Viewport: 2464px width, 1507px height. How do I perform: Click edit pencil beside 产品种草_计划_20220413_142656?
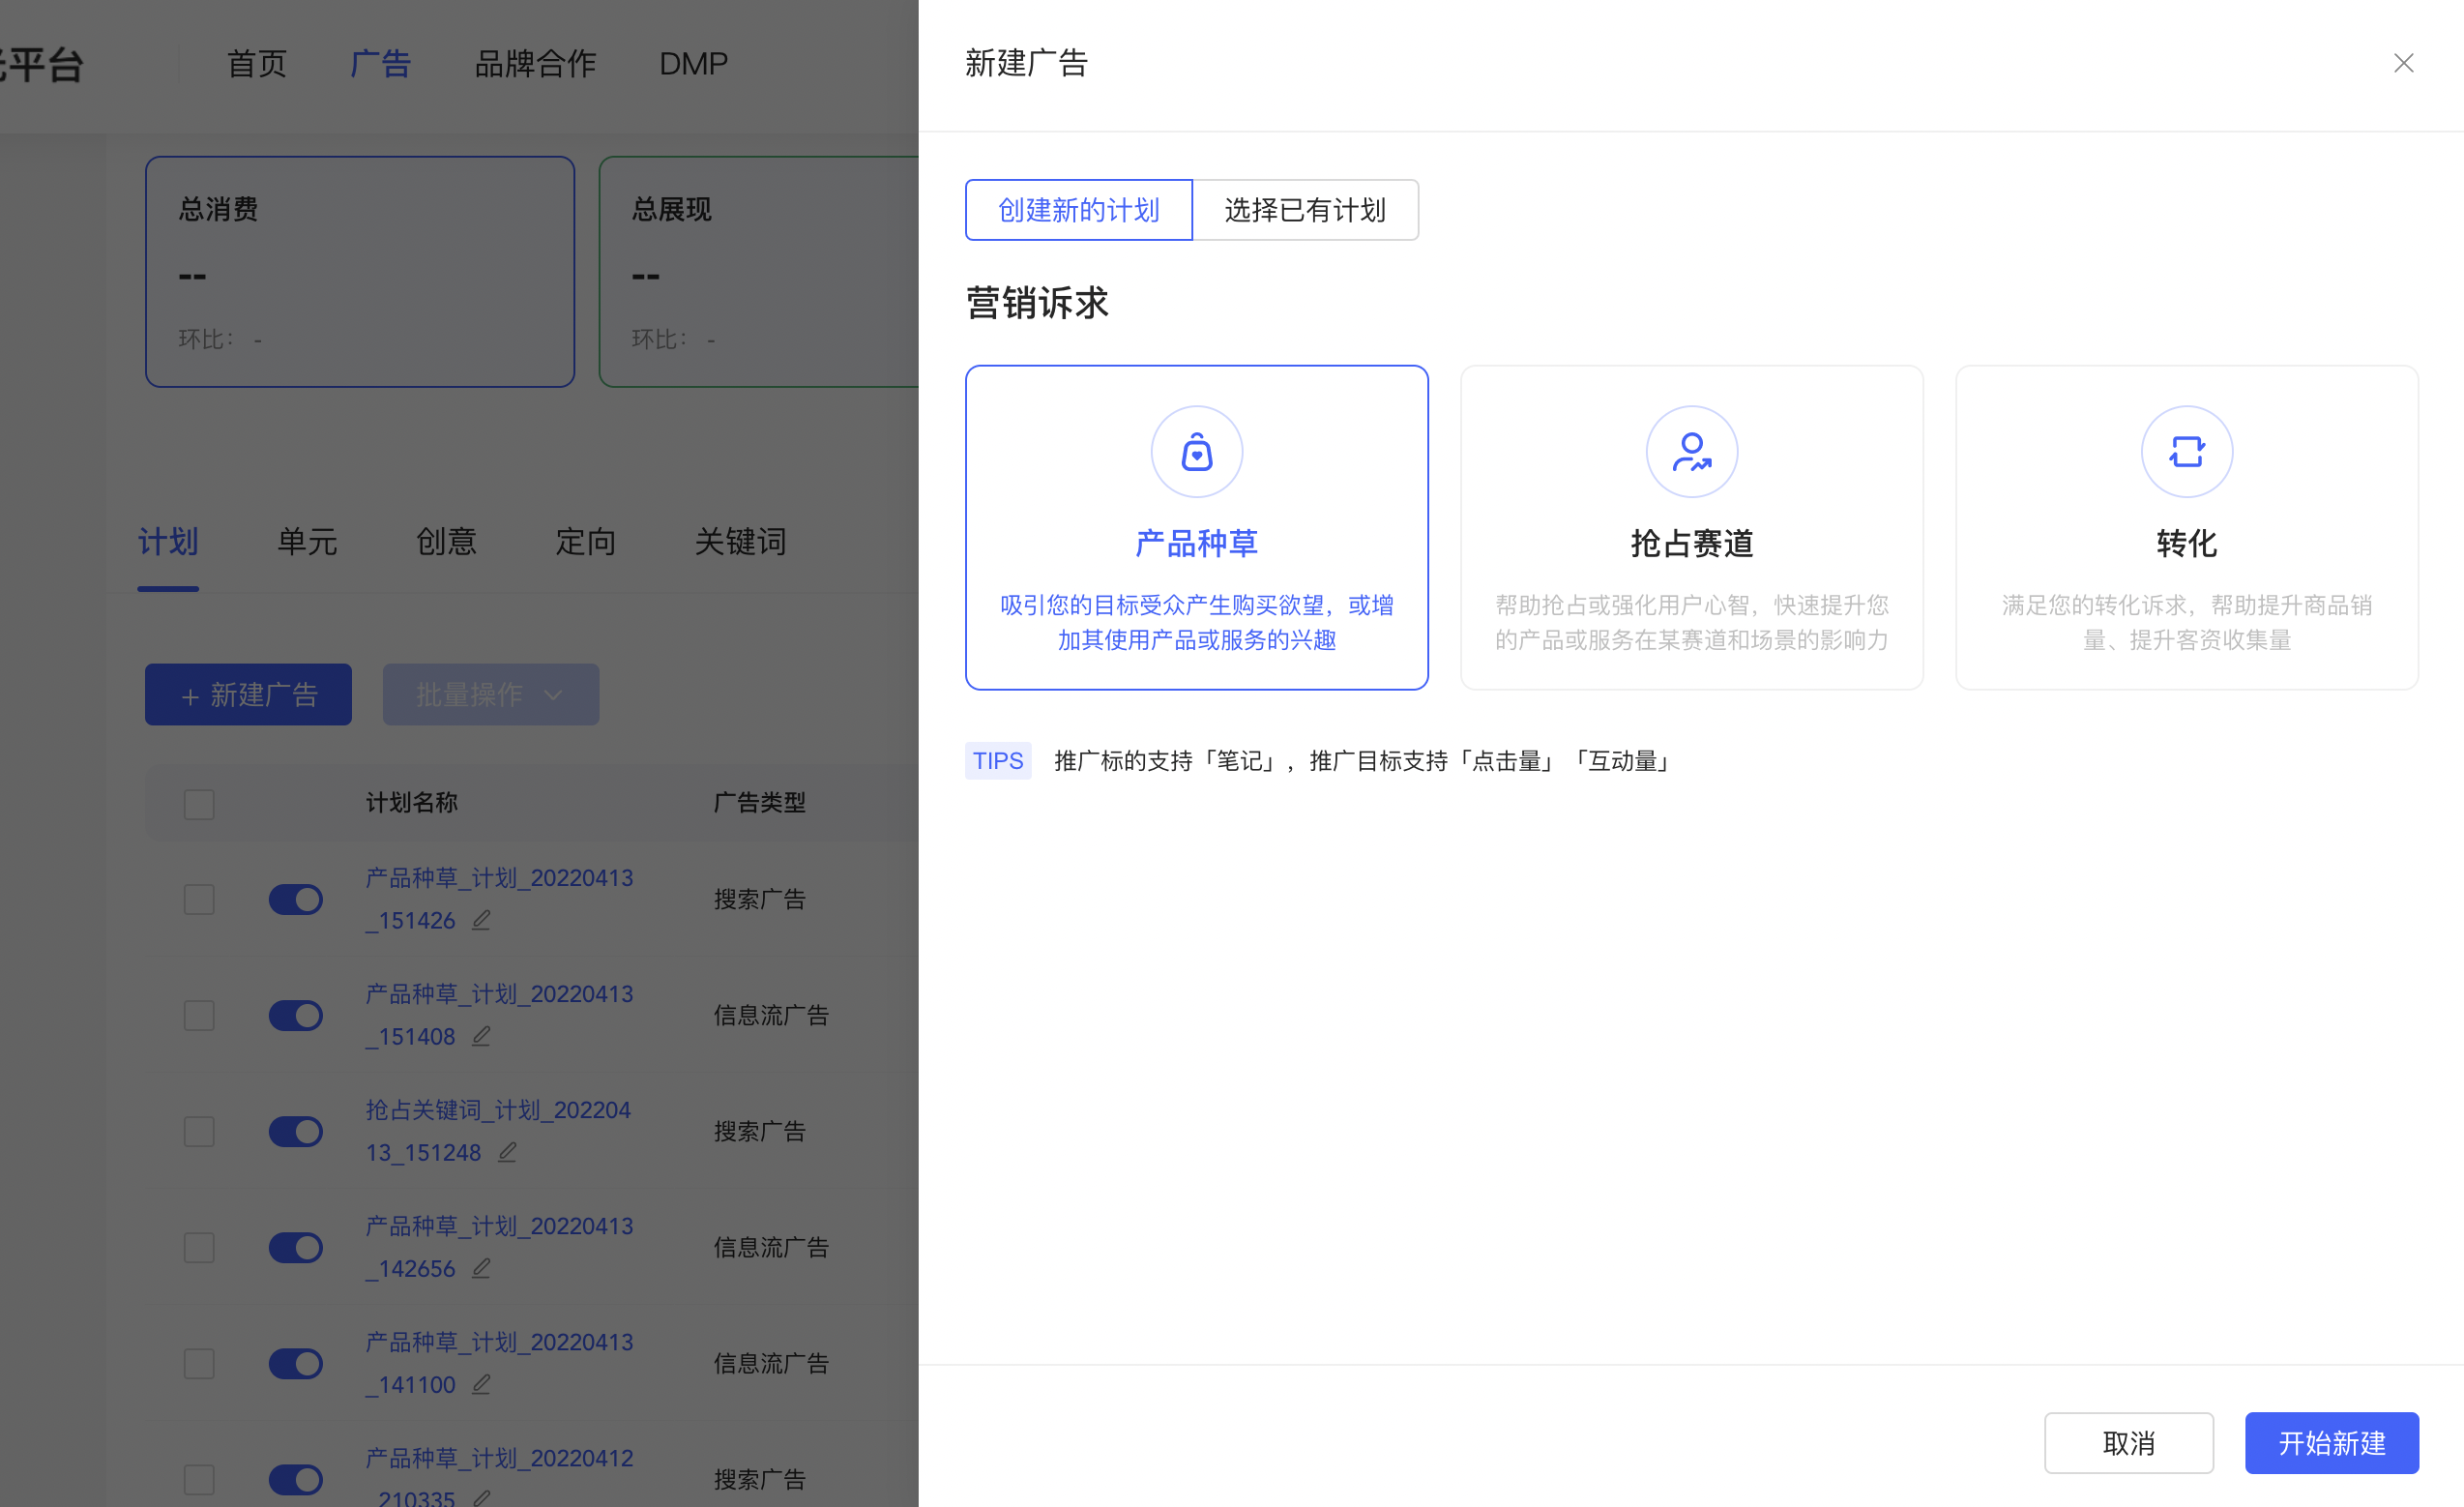481,1267
